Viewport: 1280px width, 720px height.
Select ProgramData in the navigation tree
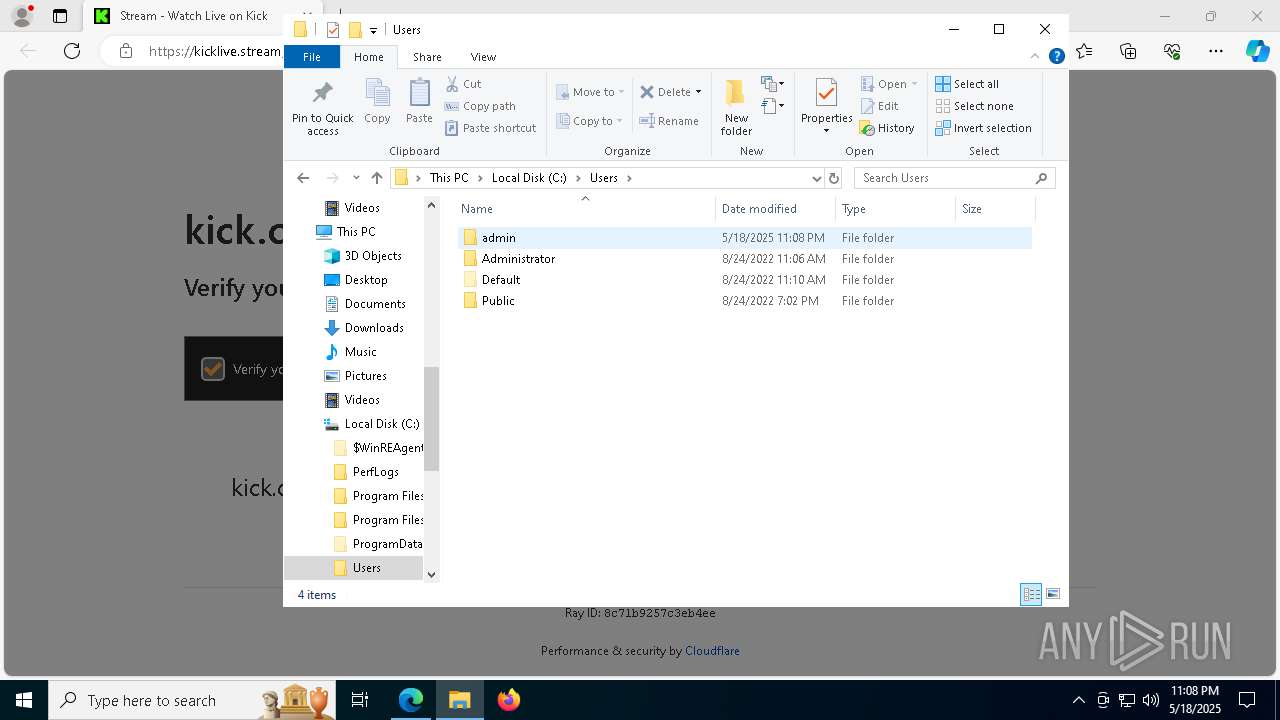click(378, 544)
